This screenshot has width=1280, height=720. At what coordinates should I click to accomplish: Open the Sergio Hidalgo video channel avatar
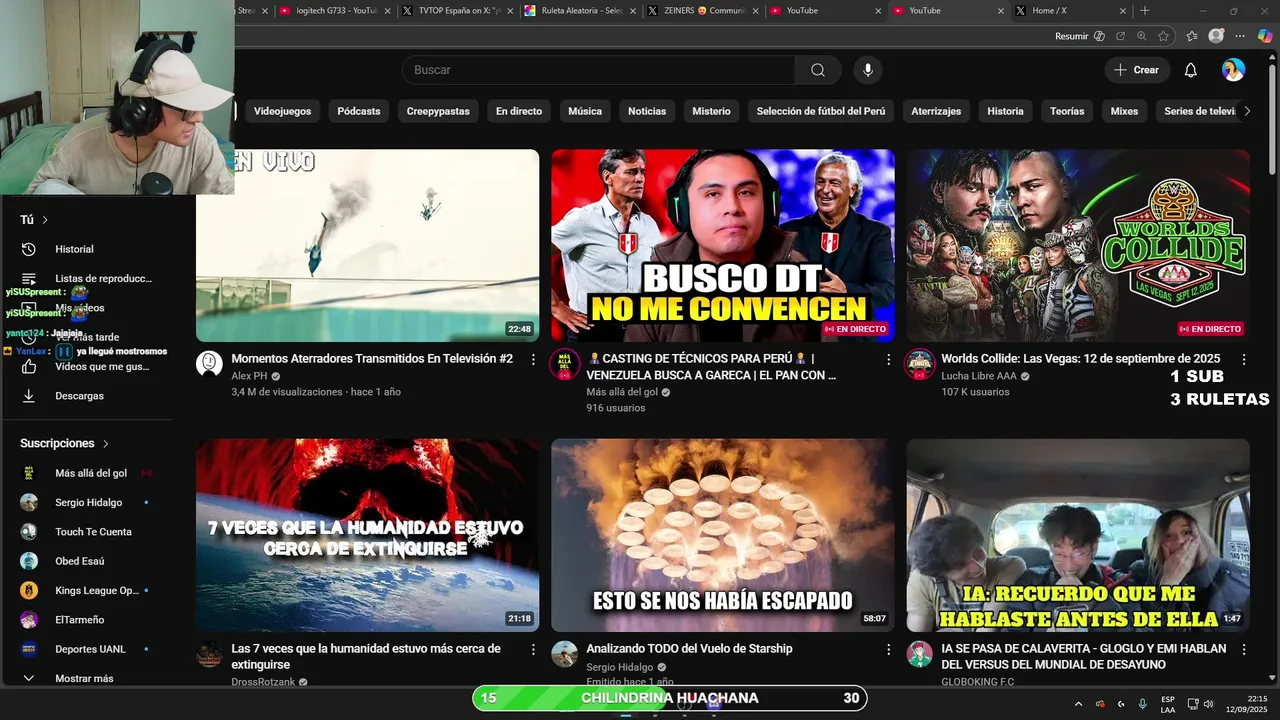coord(564,654)
